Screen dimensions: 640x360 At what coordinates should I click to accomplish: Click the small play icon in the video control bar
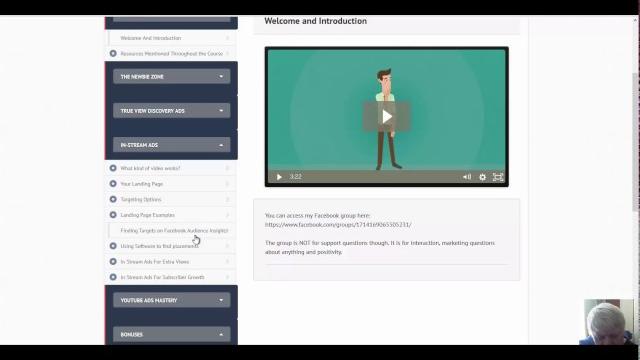click(279, 177)
